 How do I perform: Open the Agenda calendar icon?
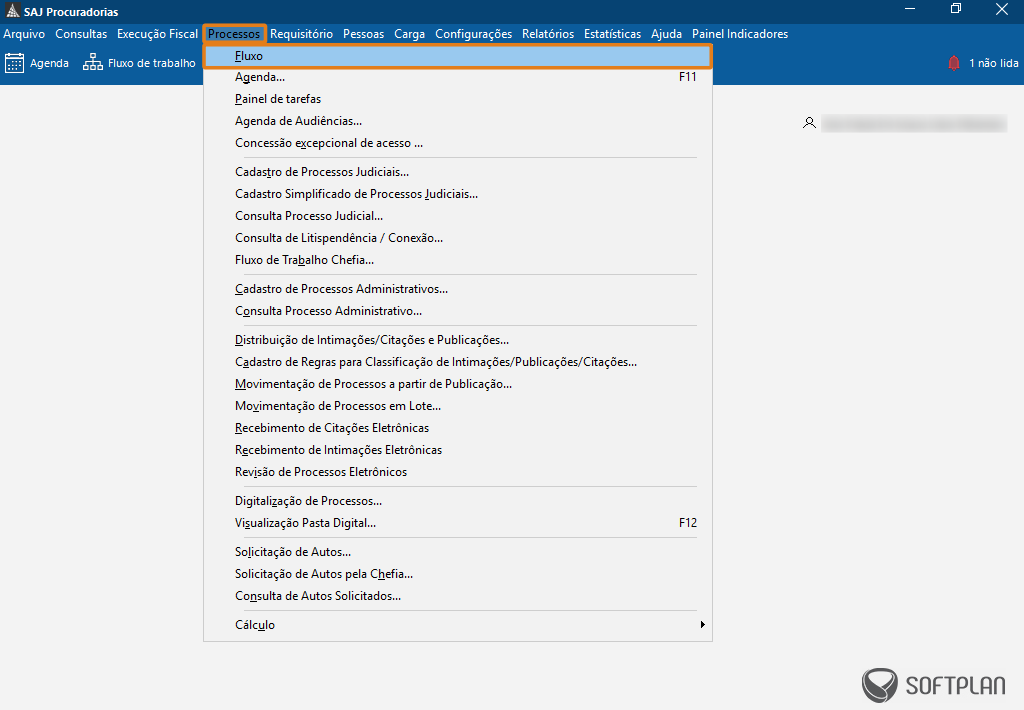pos(16,62)
